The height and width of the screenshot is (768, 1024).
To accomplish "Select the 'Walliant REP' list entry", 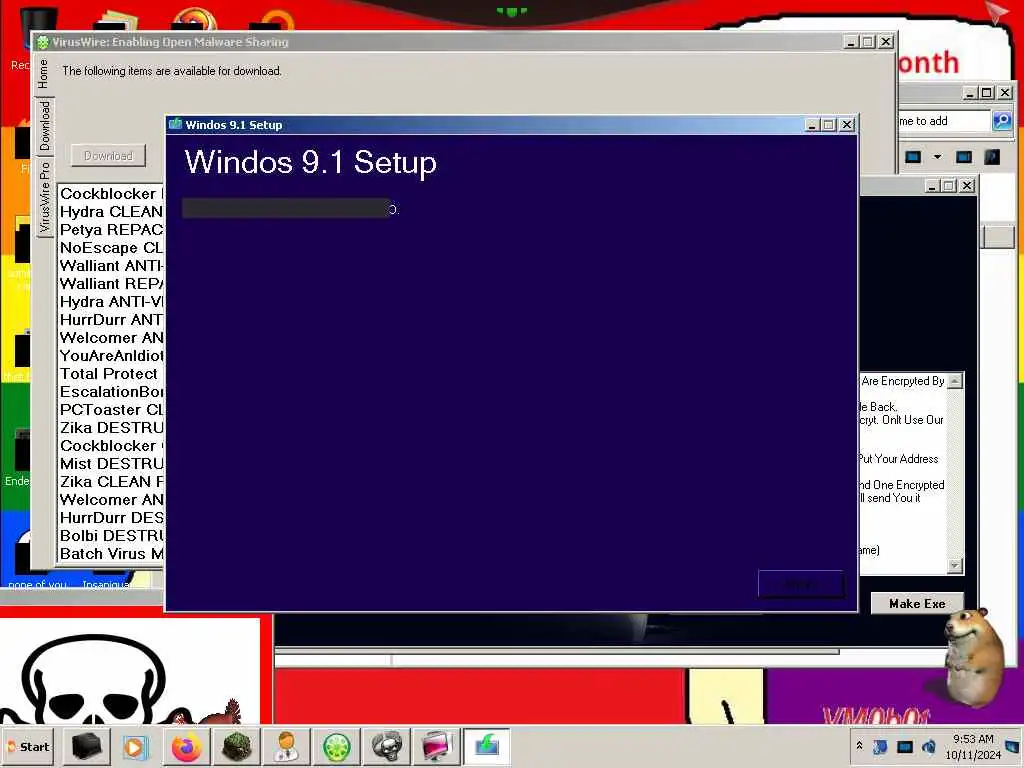I will (111, 283).
